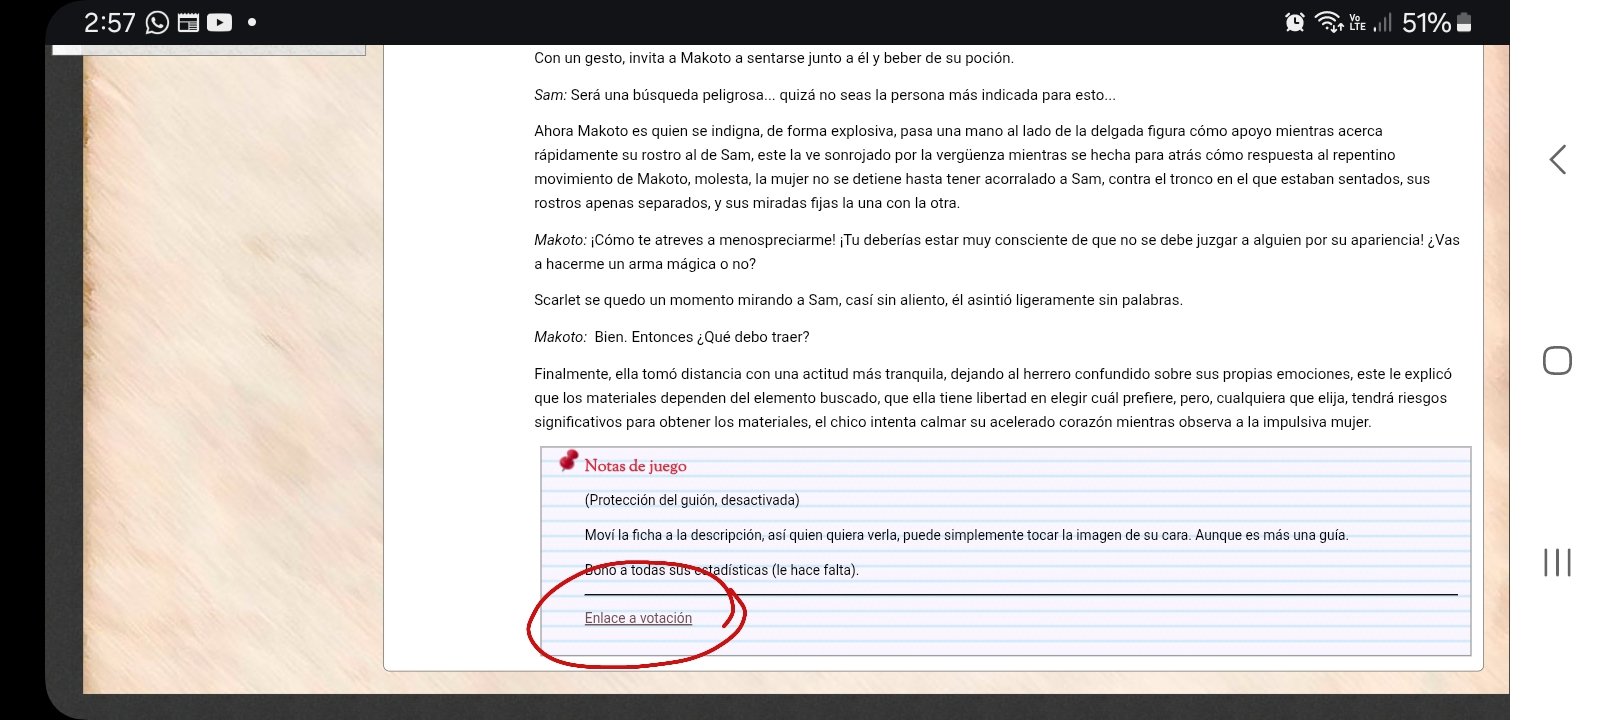Image resolution: width=1600 pixels, height=720 pixels.
Task: Tap the mobile signal strength bars
Action: 1382,22
